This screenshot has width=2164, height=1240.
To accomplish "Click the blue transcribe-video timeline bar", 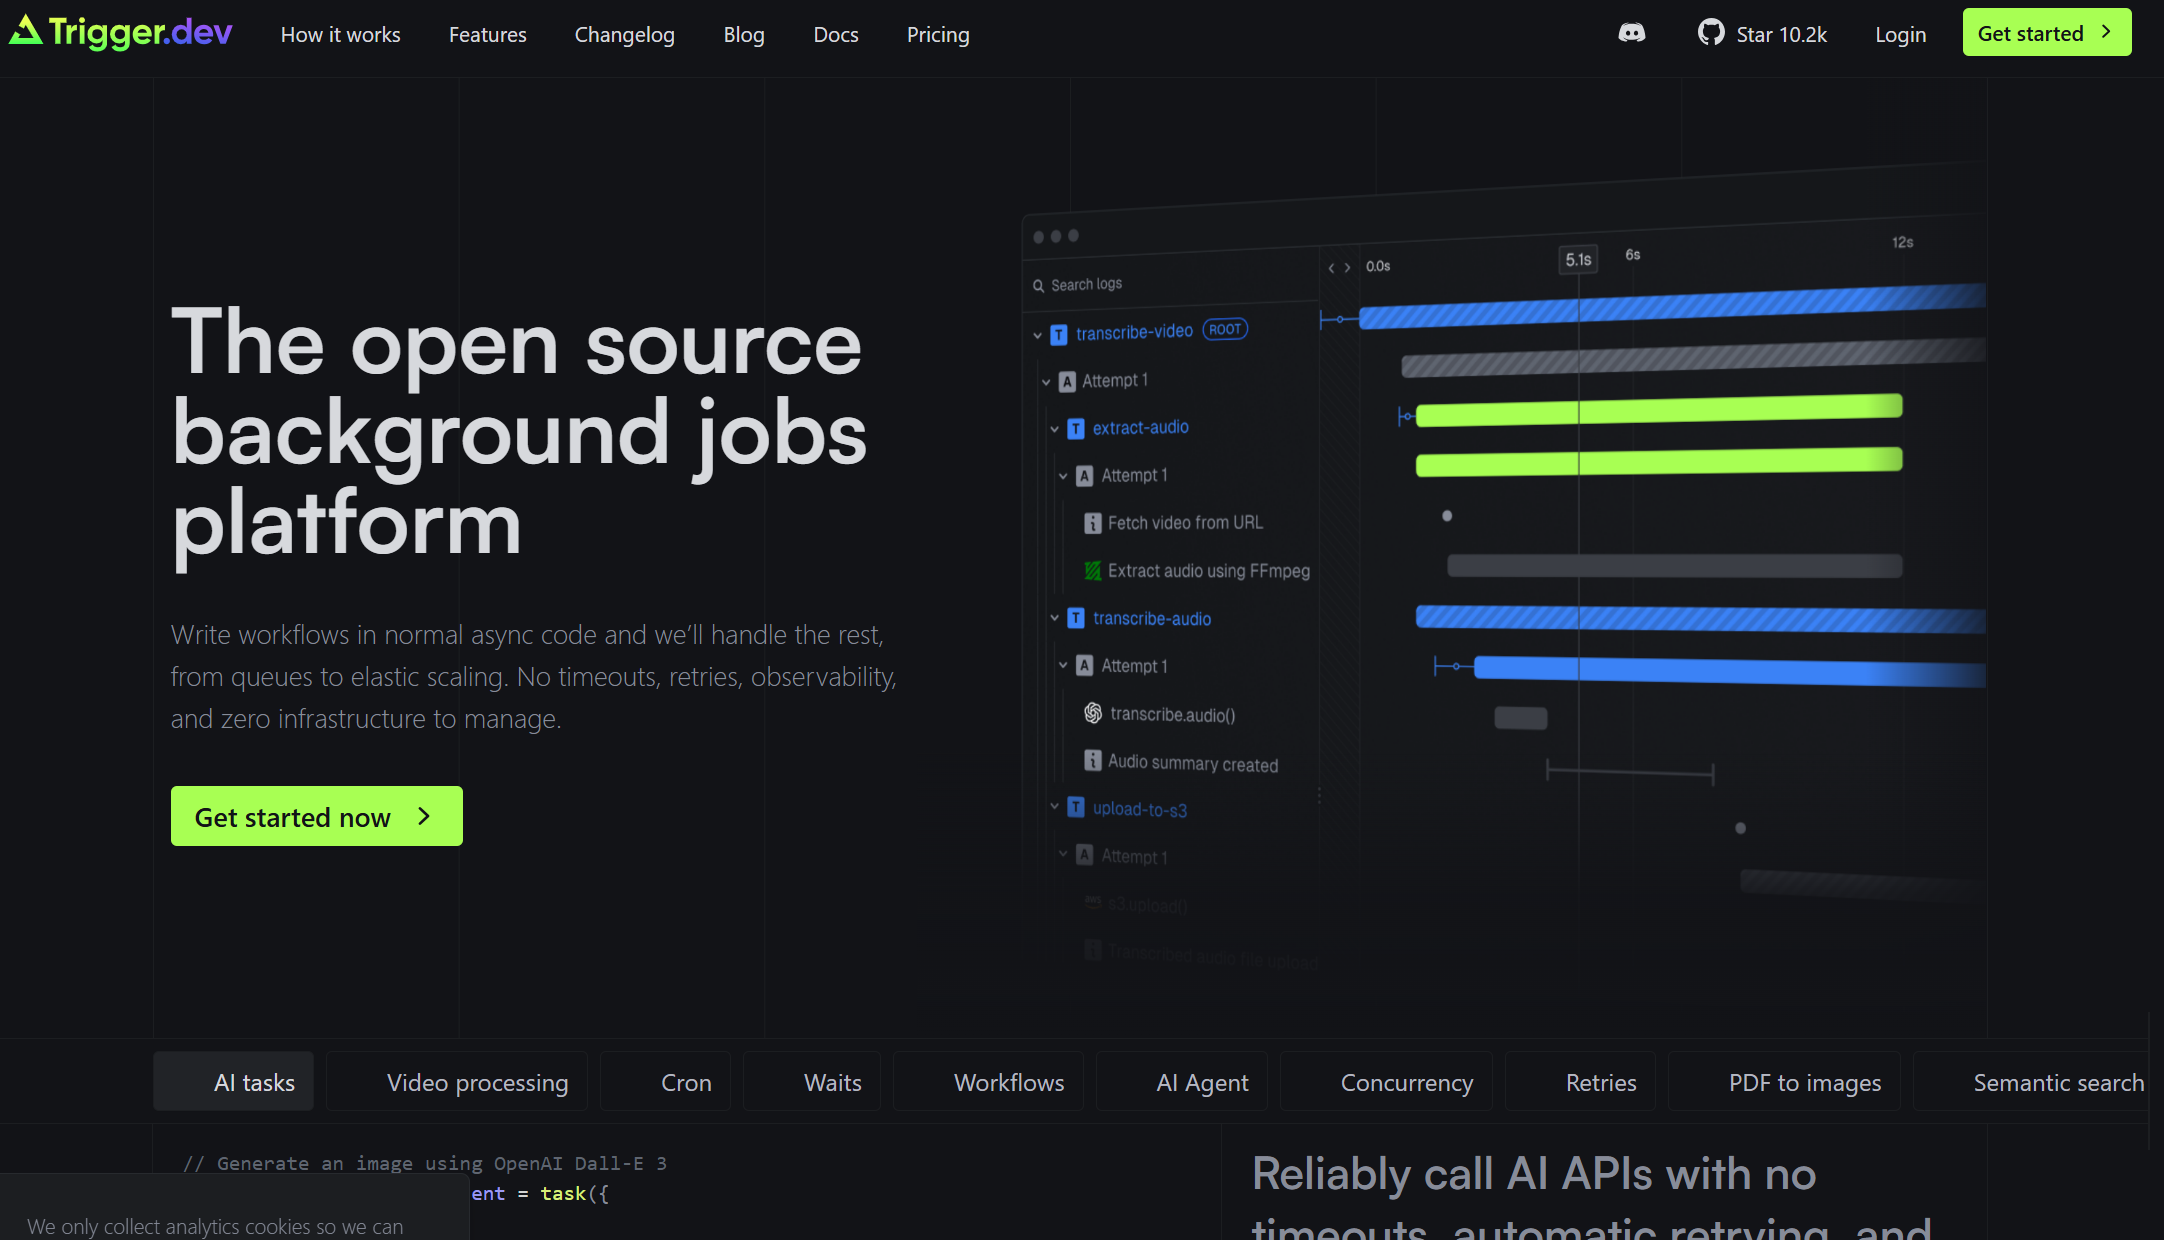I will pos(1672,307).
